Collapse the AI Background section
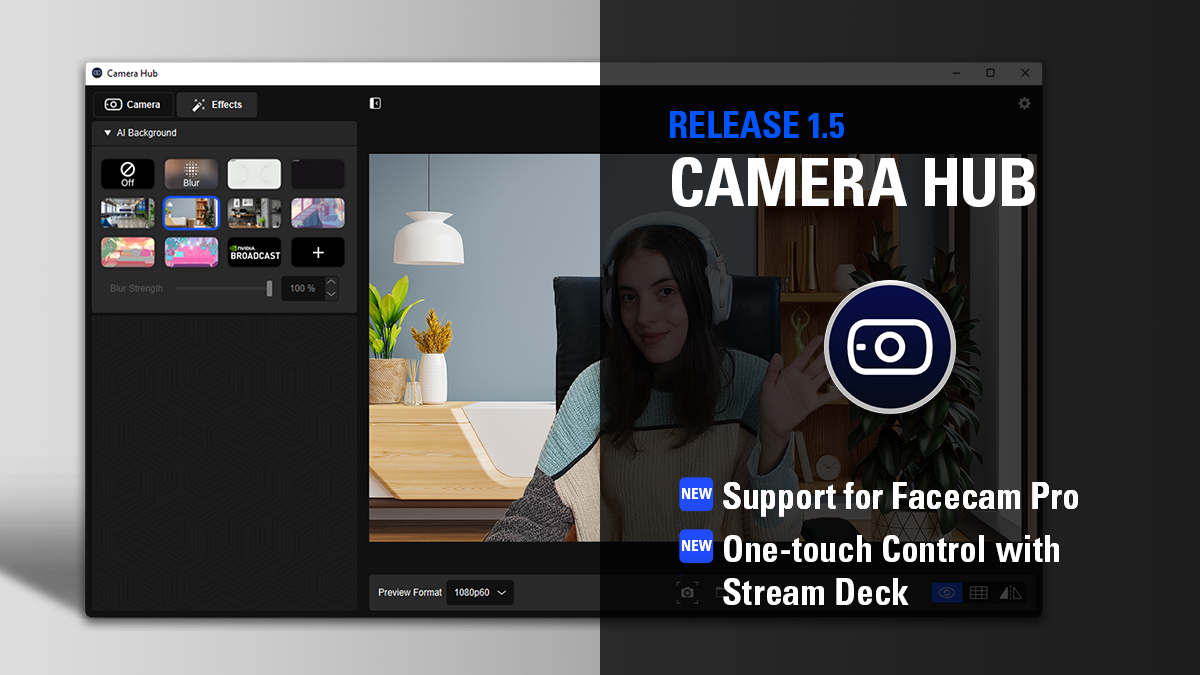Screen dimensions: 1200x675 [x=108, y=133]
